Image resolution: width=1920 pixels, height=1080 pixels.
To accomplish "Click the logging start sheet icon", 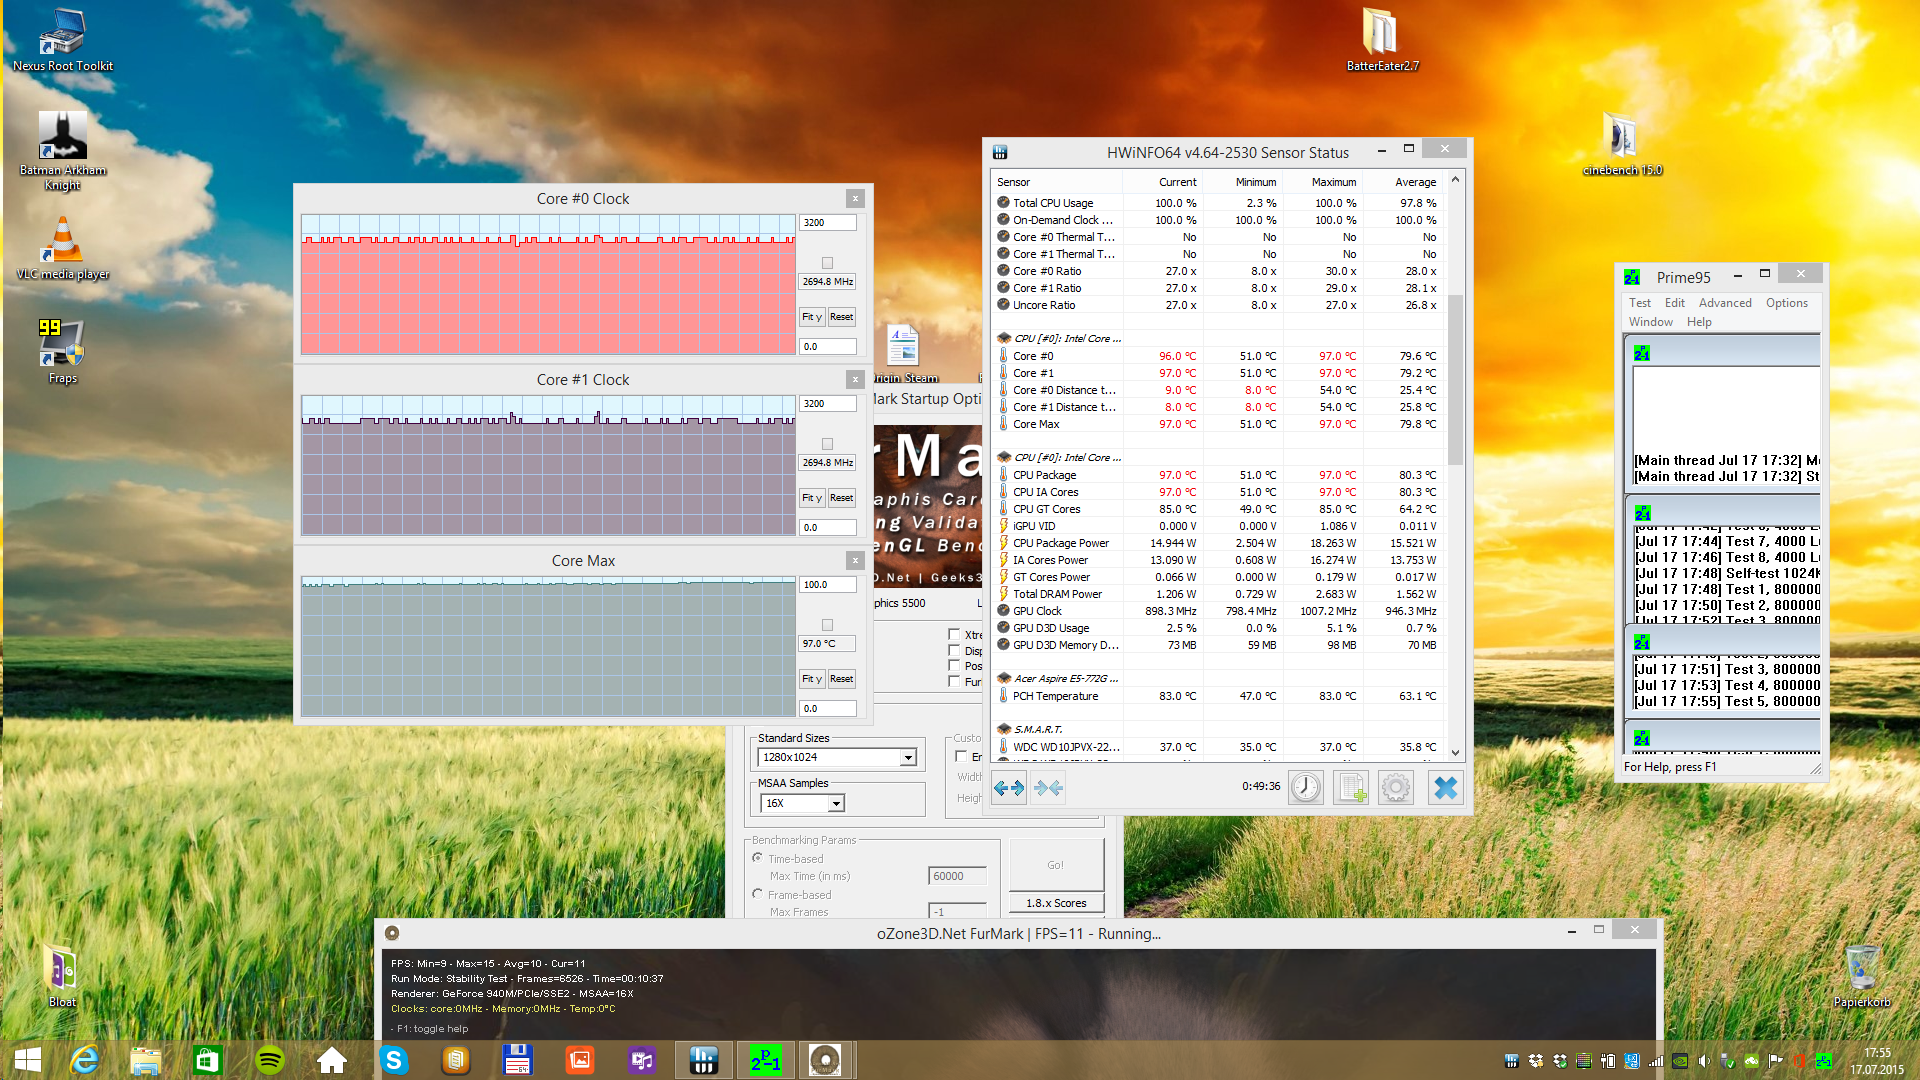I will (x=1351, y=788).
